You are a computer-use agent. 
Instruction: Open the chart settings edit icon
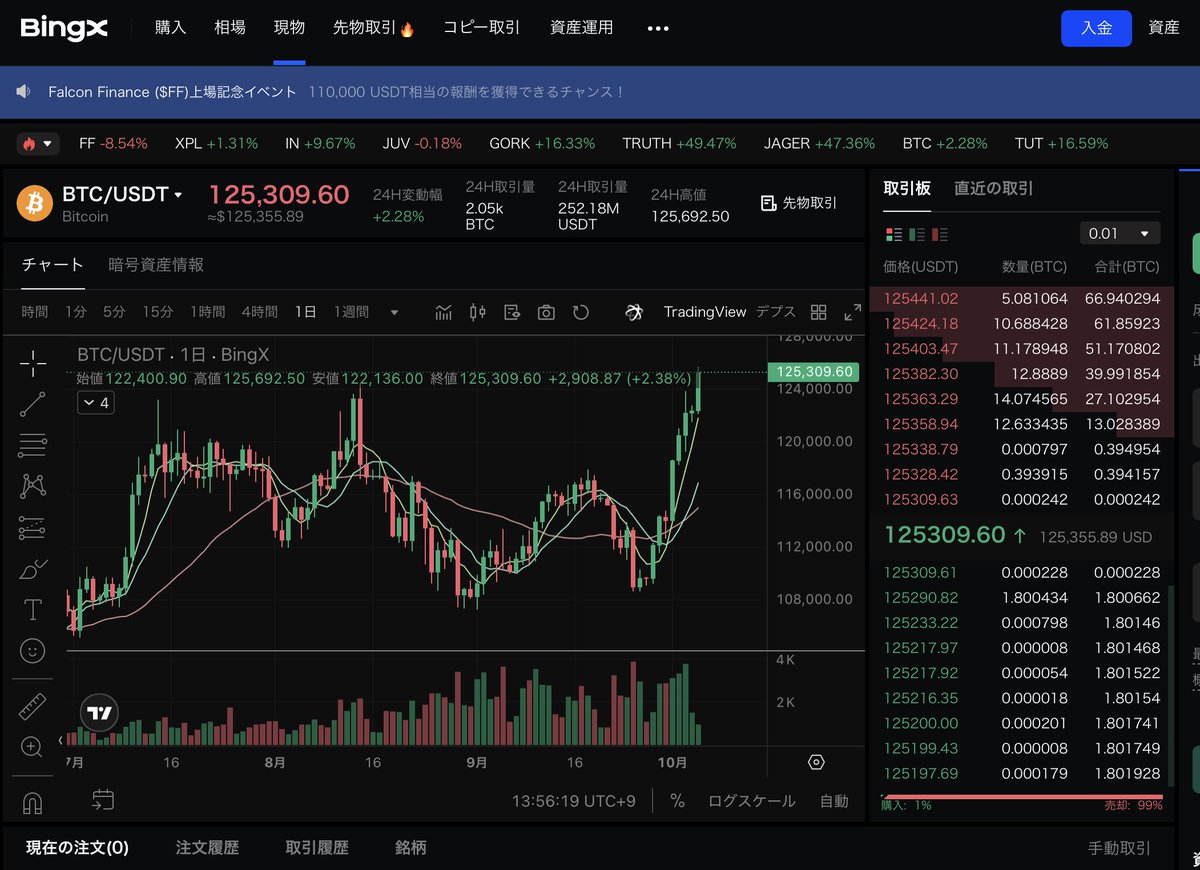[x=512, y=312]
